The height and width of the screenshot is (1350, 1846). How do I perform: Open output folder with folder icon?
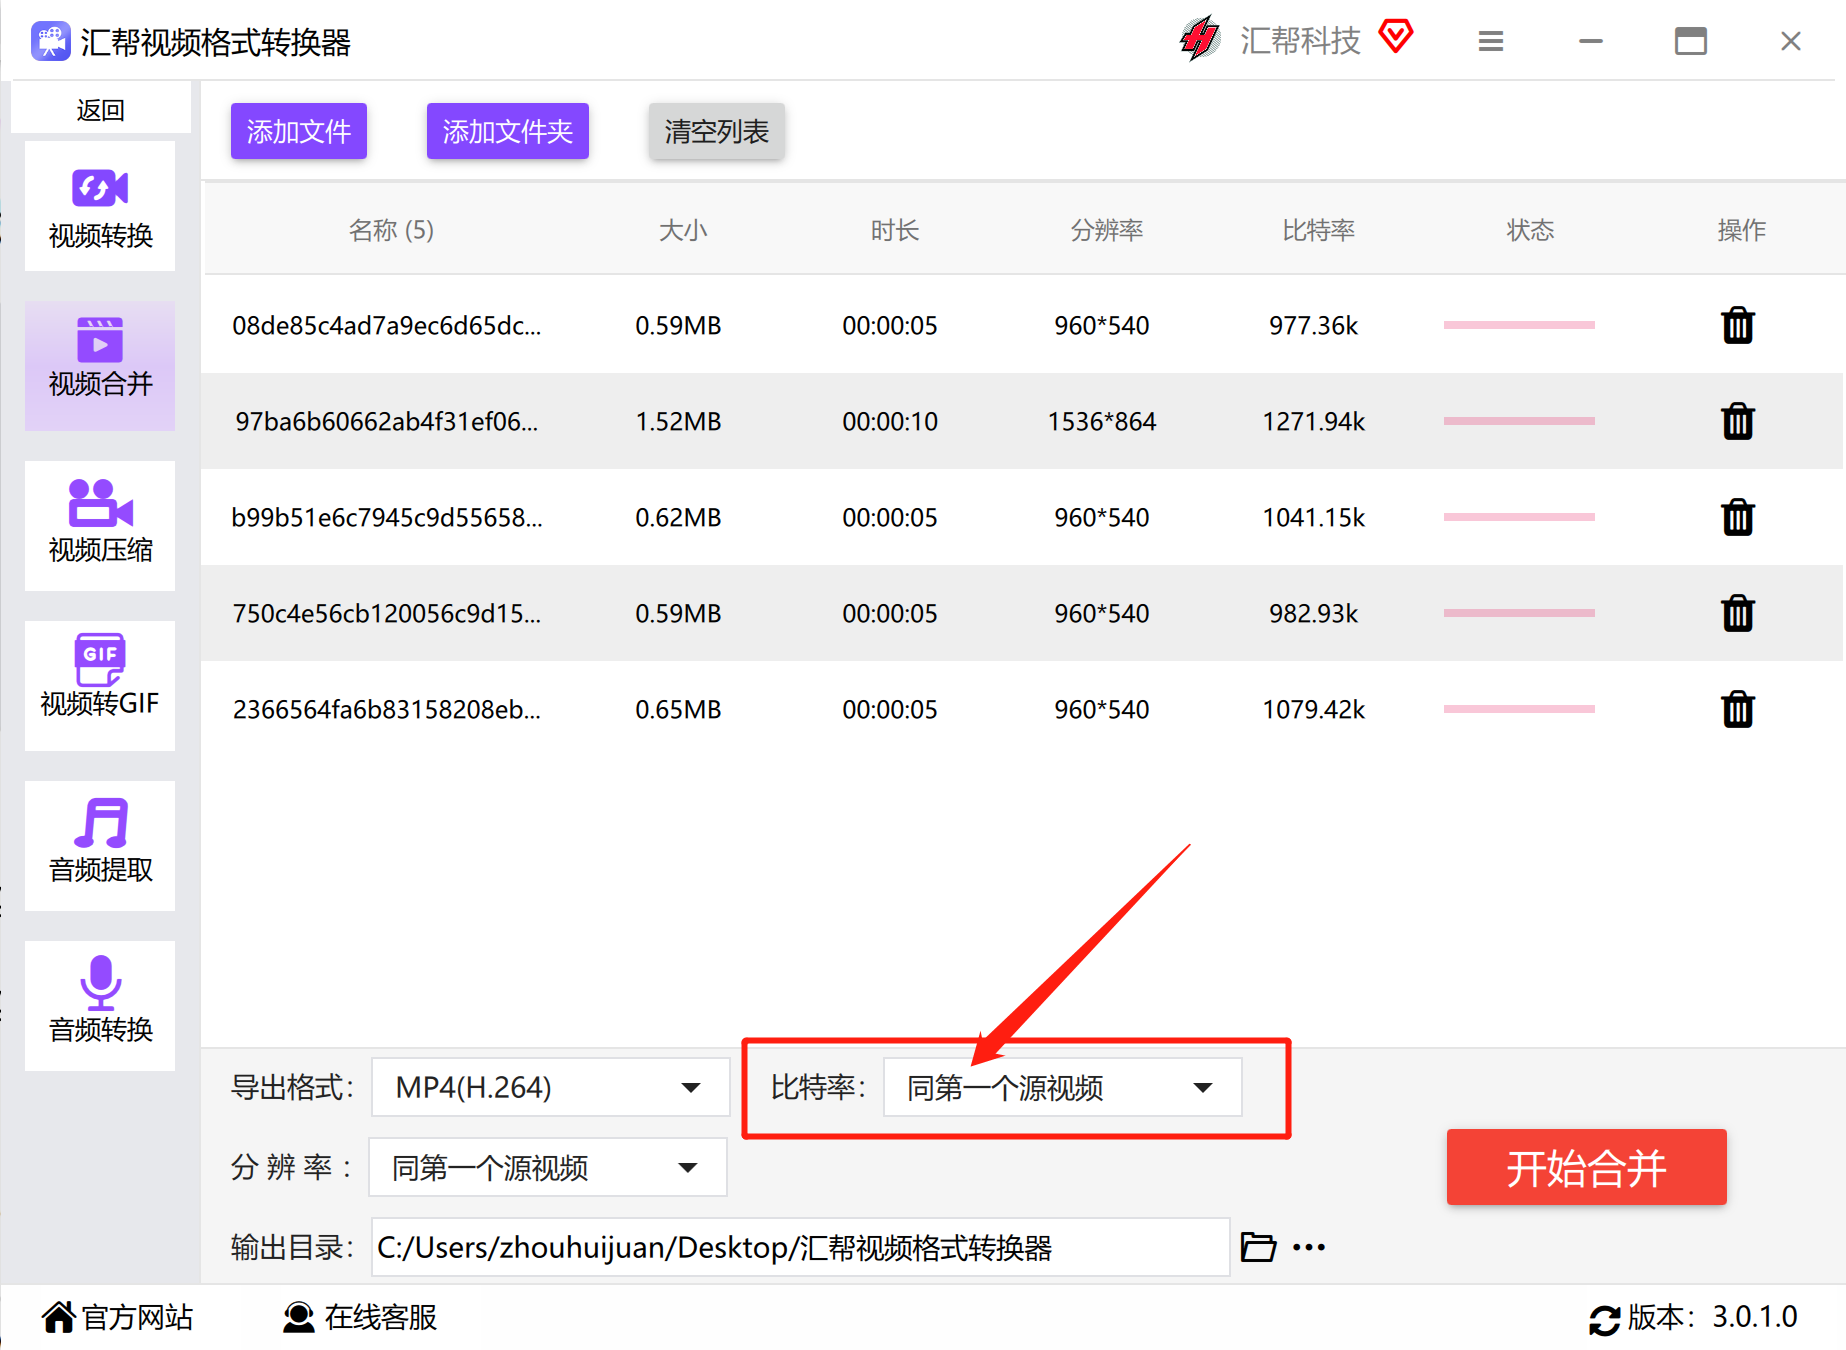pyautogui.click(x=1258, y=1247)
